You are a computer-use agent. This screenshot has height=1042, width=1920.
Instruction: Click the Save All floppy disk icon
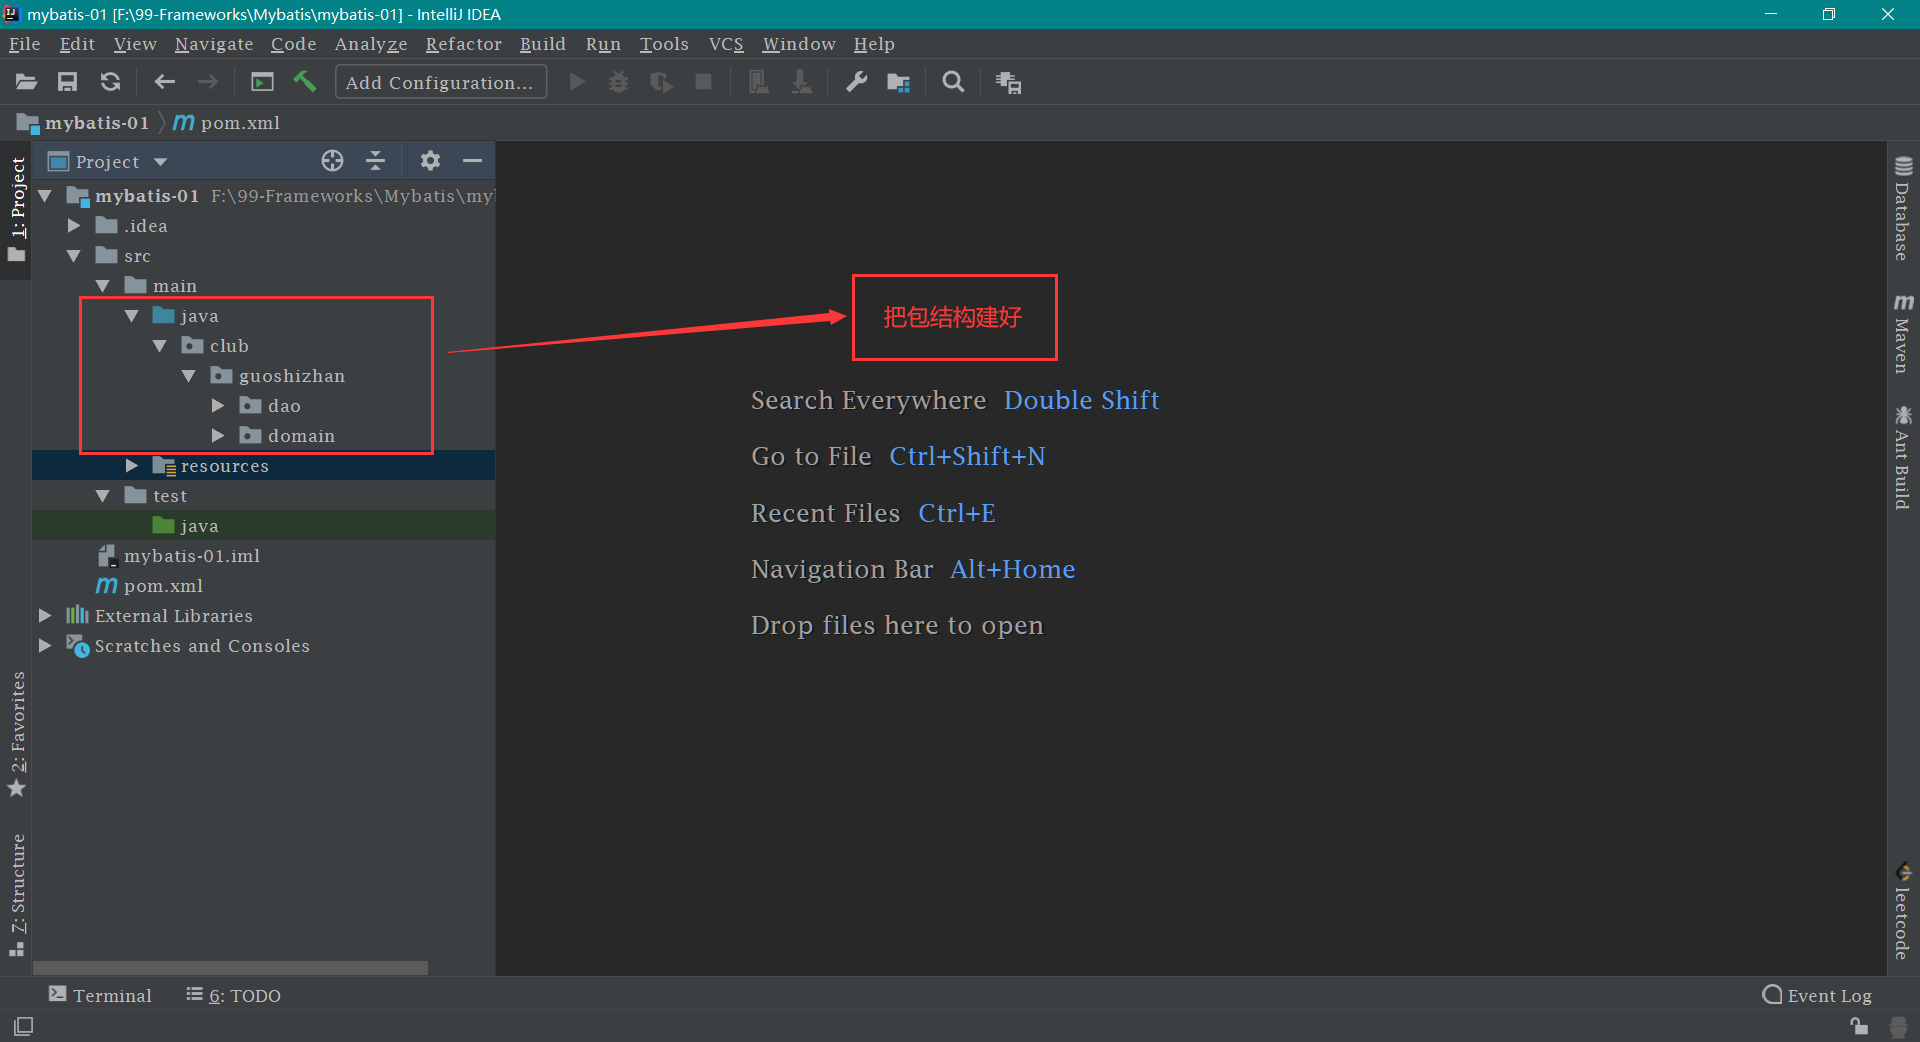67,82
